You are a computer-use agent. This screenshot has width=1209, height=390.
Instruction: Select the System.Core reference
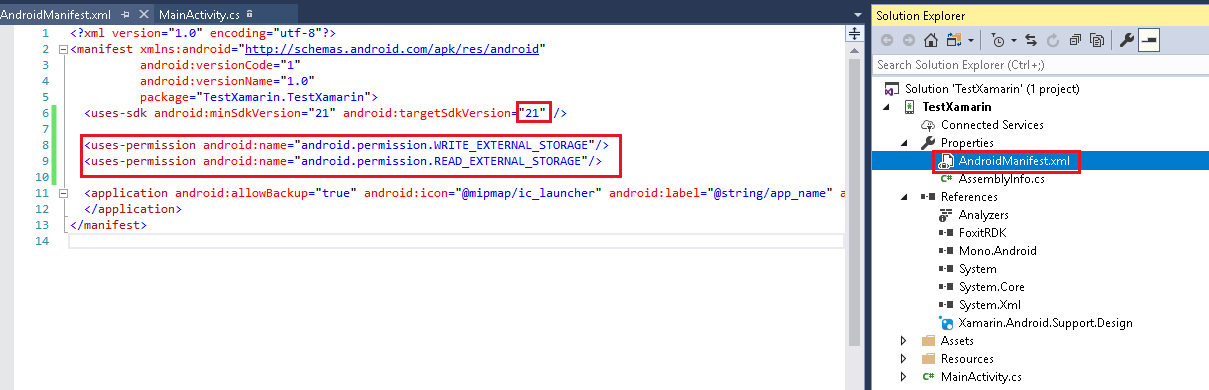pyautogui.click(x=991, y=287)
